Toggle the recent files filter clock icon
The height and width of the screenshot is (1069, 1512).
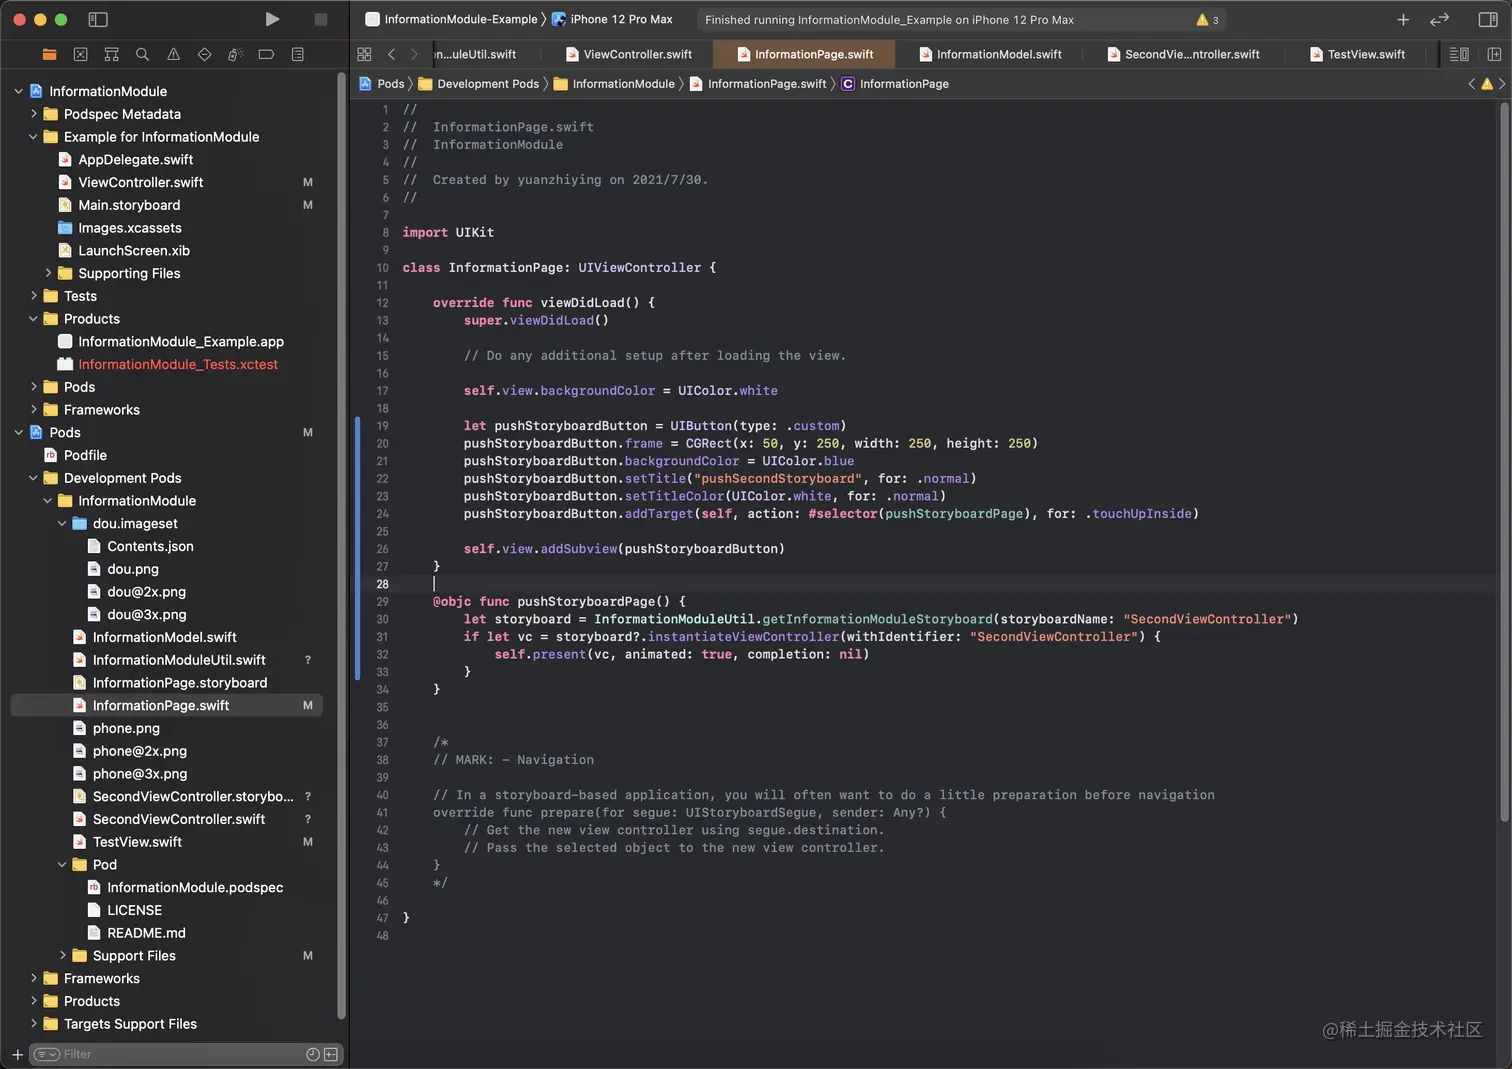pyautogui.click(x=313, y=1054)
